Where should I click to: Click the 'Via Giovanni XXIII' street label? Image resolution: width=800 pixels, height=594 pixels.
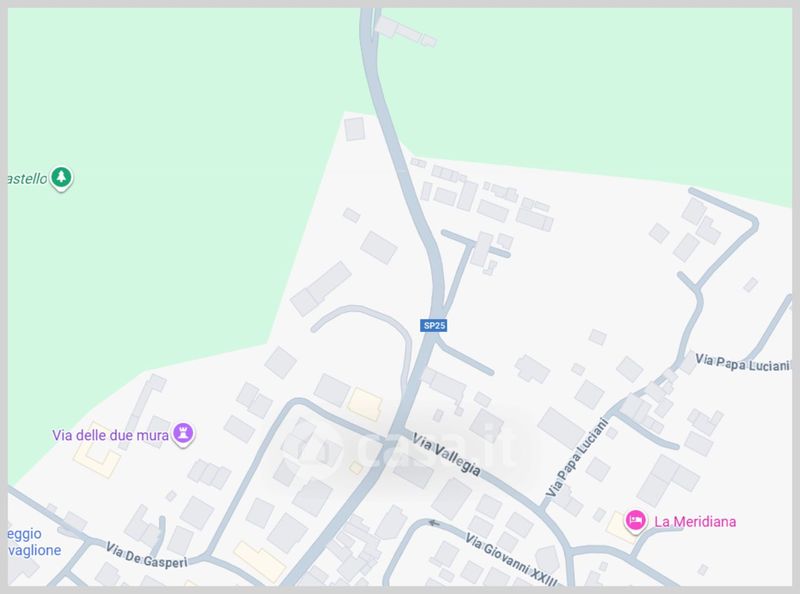(x=511, y=559)
